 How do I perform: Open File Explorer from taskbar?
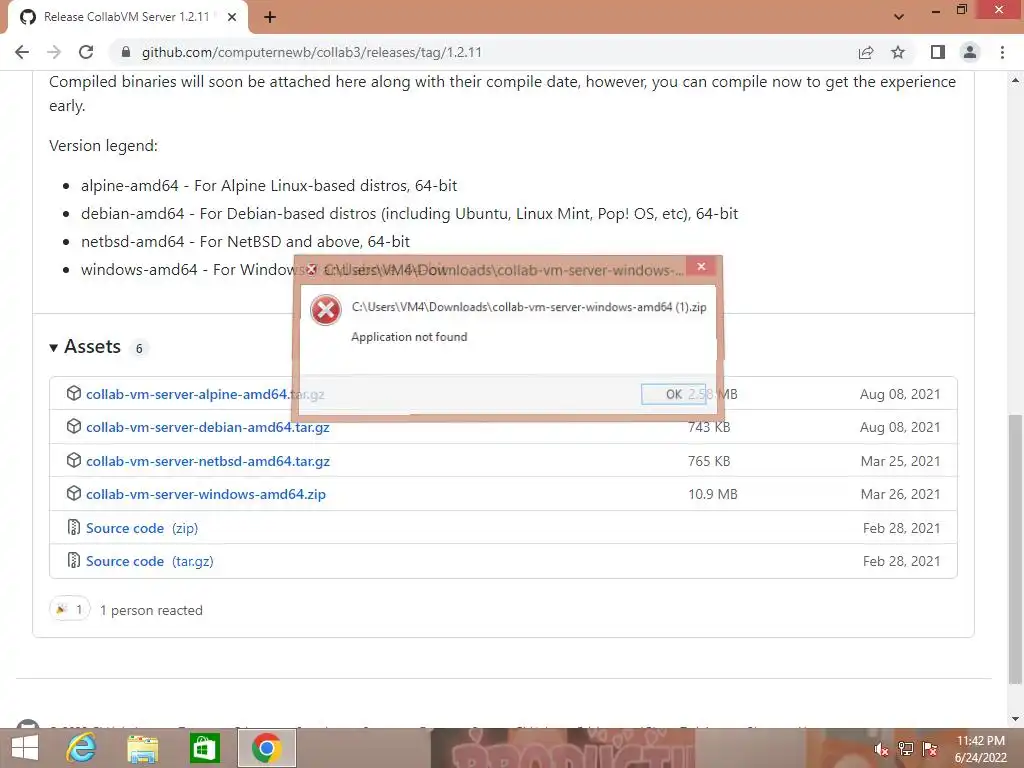pyautogui.click(x=142, y=748)
